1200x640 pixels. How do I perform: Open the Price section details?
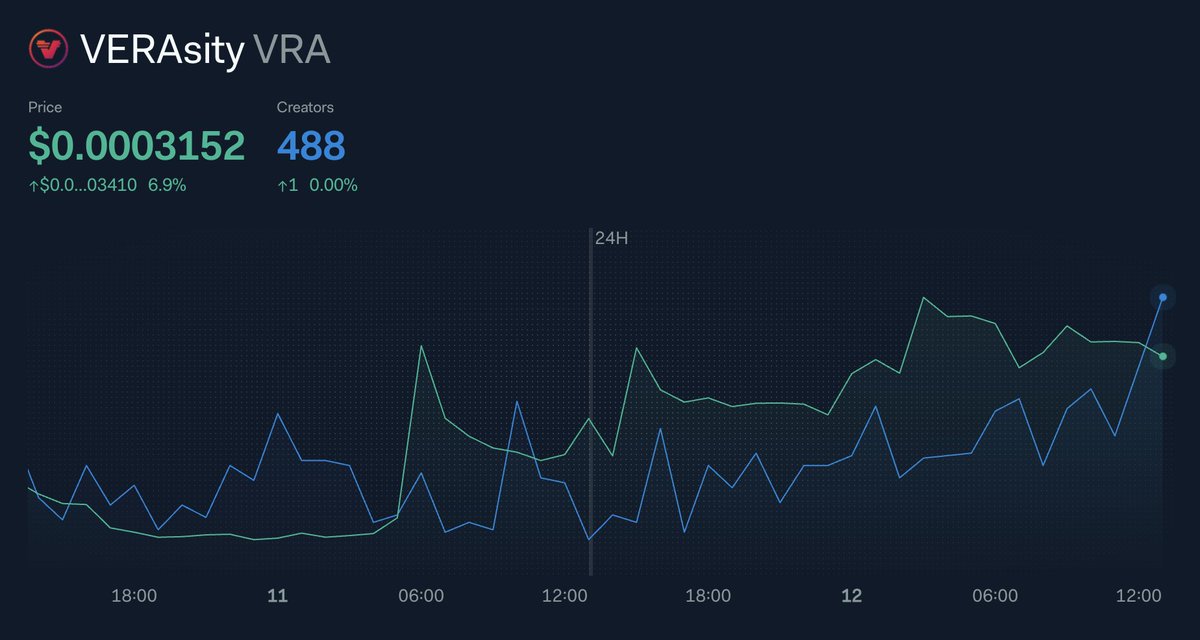44,107
